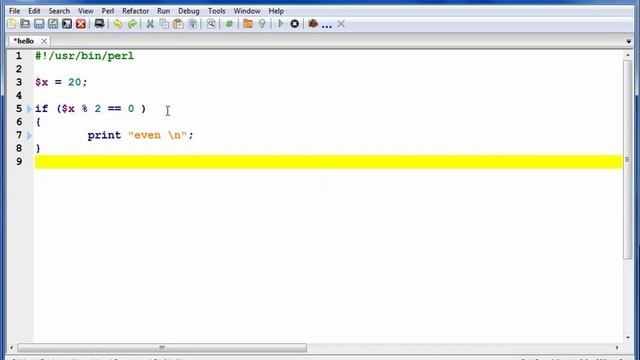This screenshot has height=360, width=640.
Task: Click the value 20 on line 3
Action: (75, 82)
